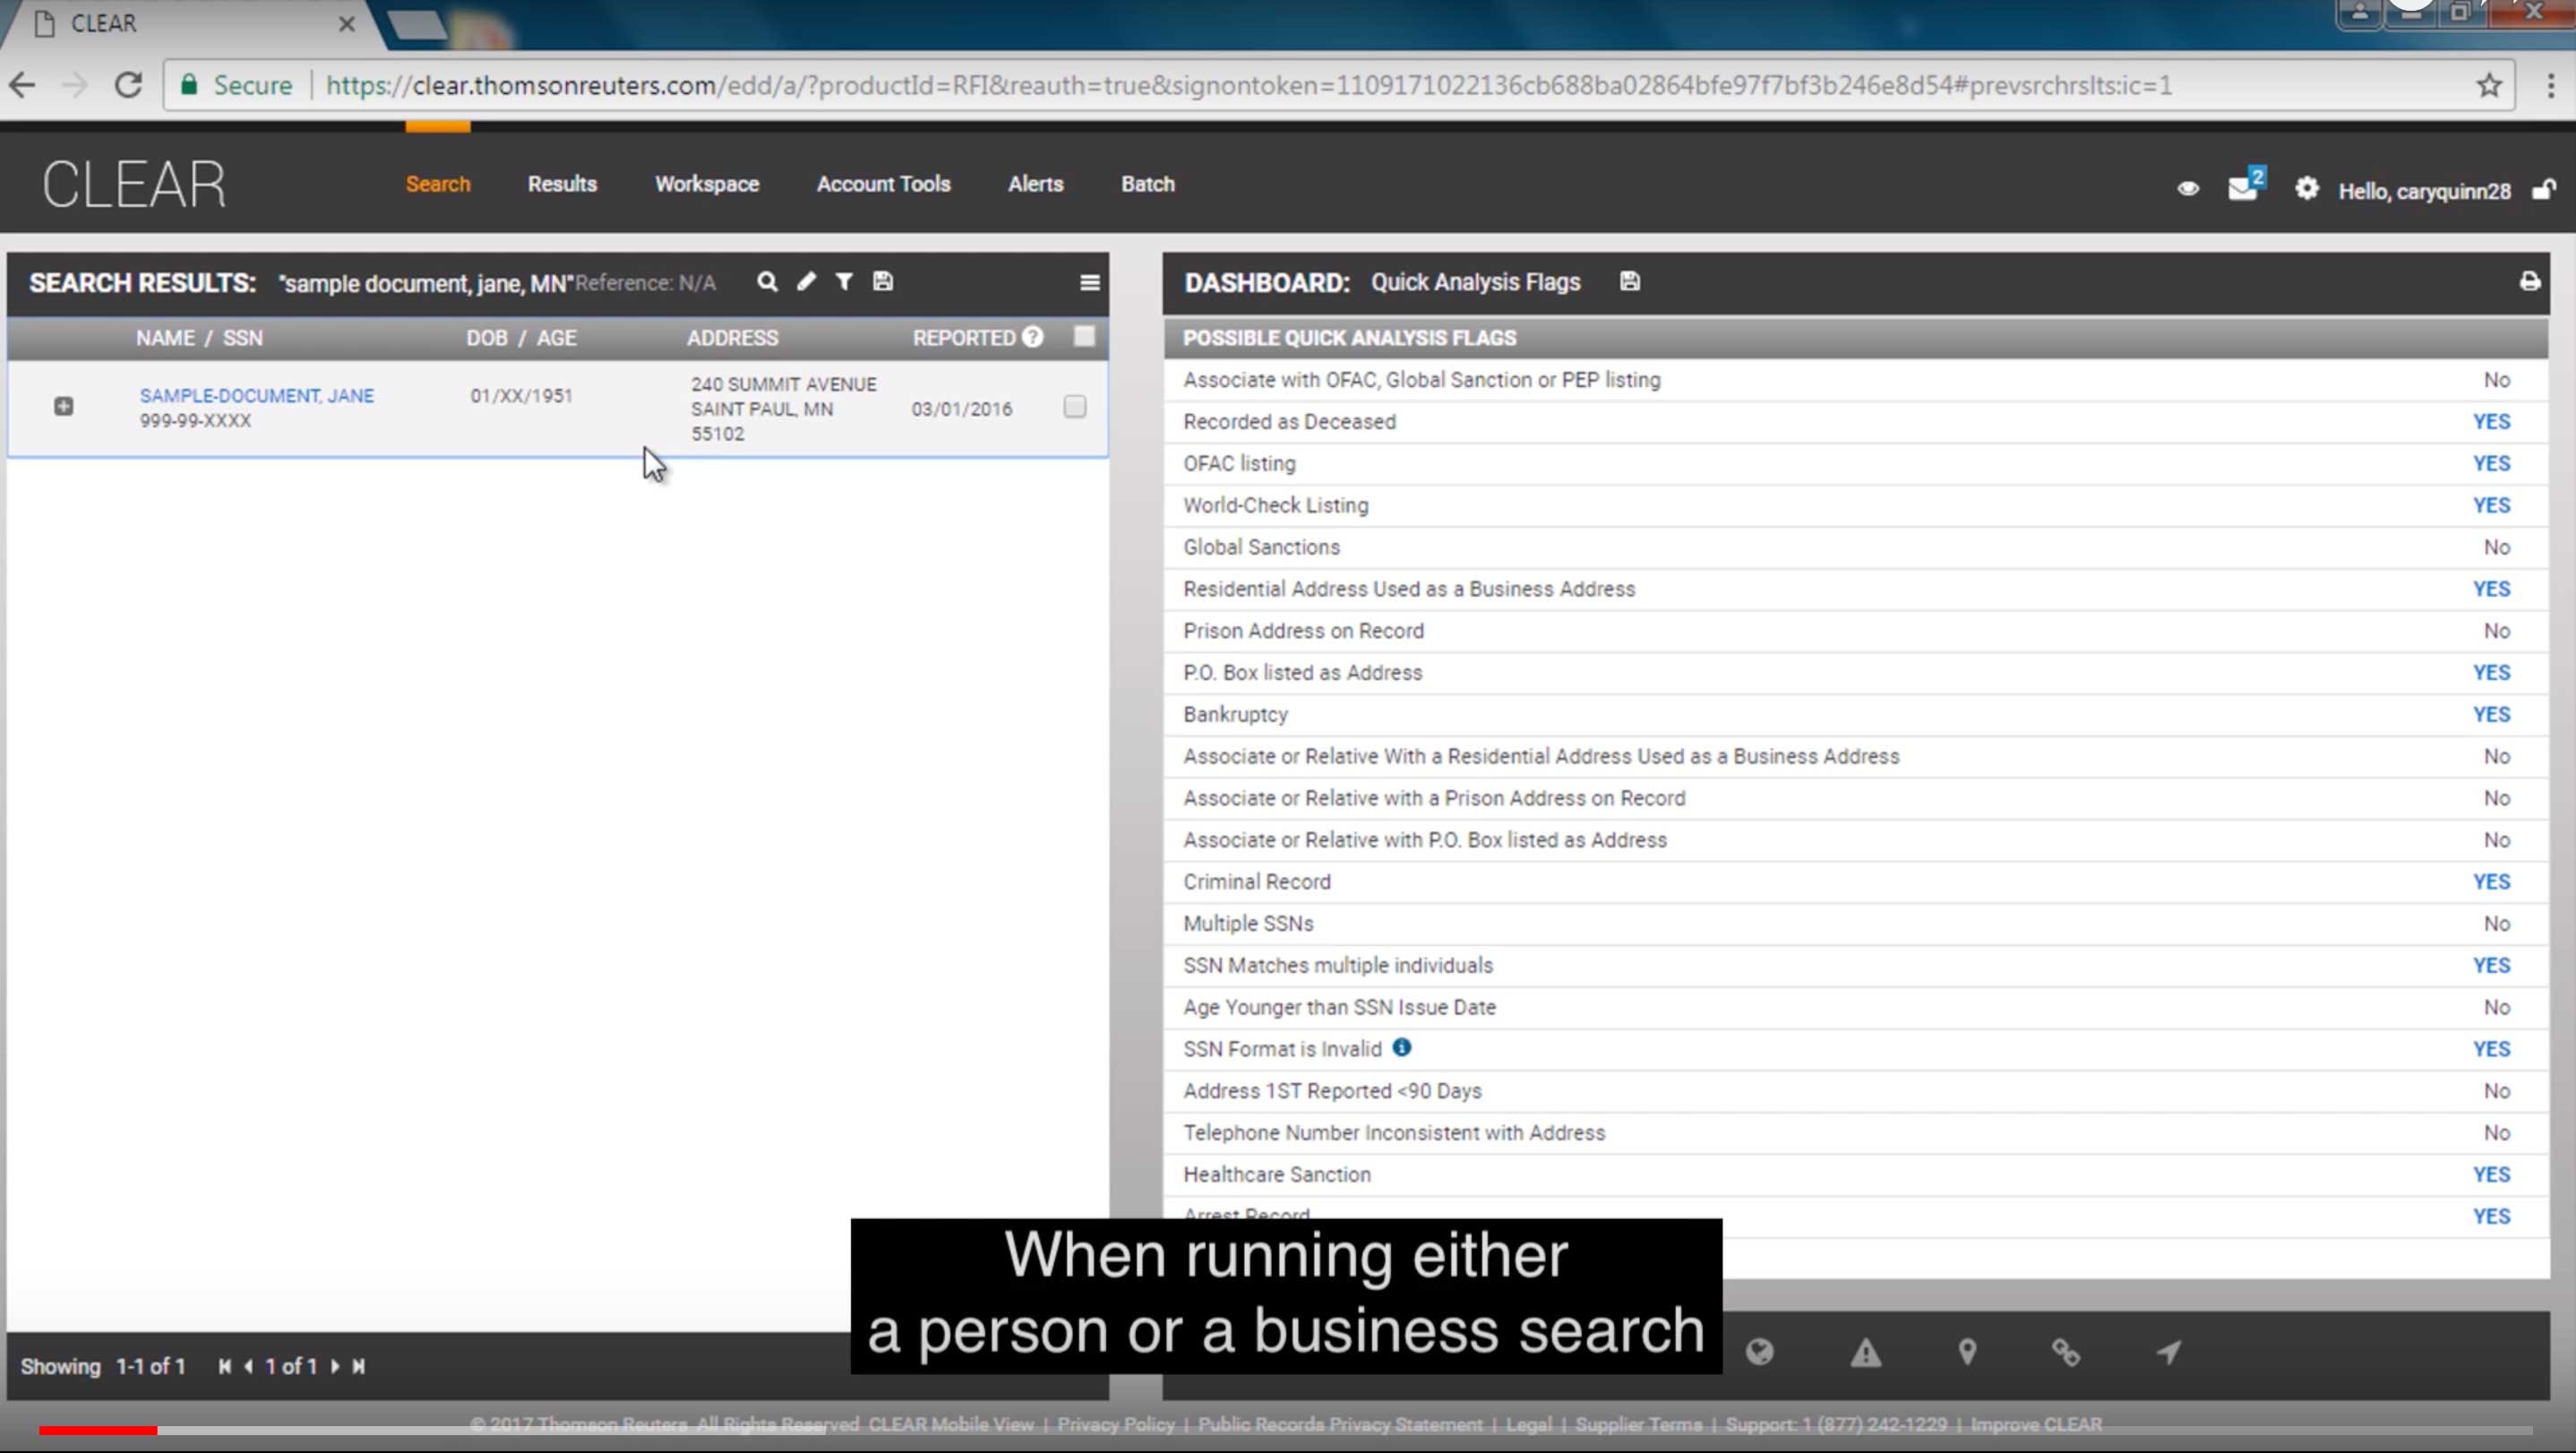Image resolution: width=2576 pixels, height=1453 pixels.
Task: Toggle the eye visibility icon in header
Action: point(2188,188)
